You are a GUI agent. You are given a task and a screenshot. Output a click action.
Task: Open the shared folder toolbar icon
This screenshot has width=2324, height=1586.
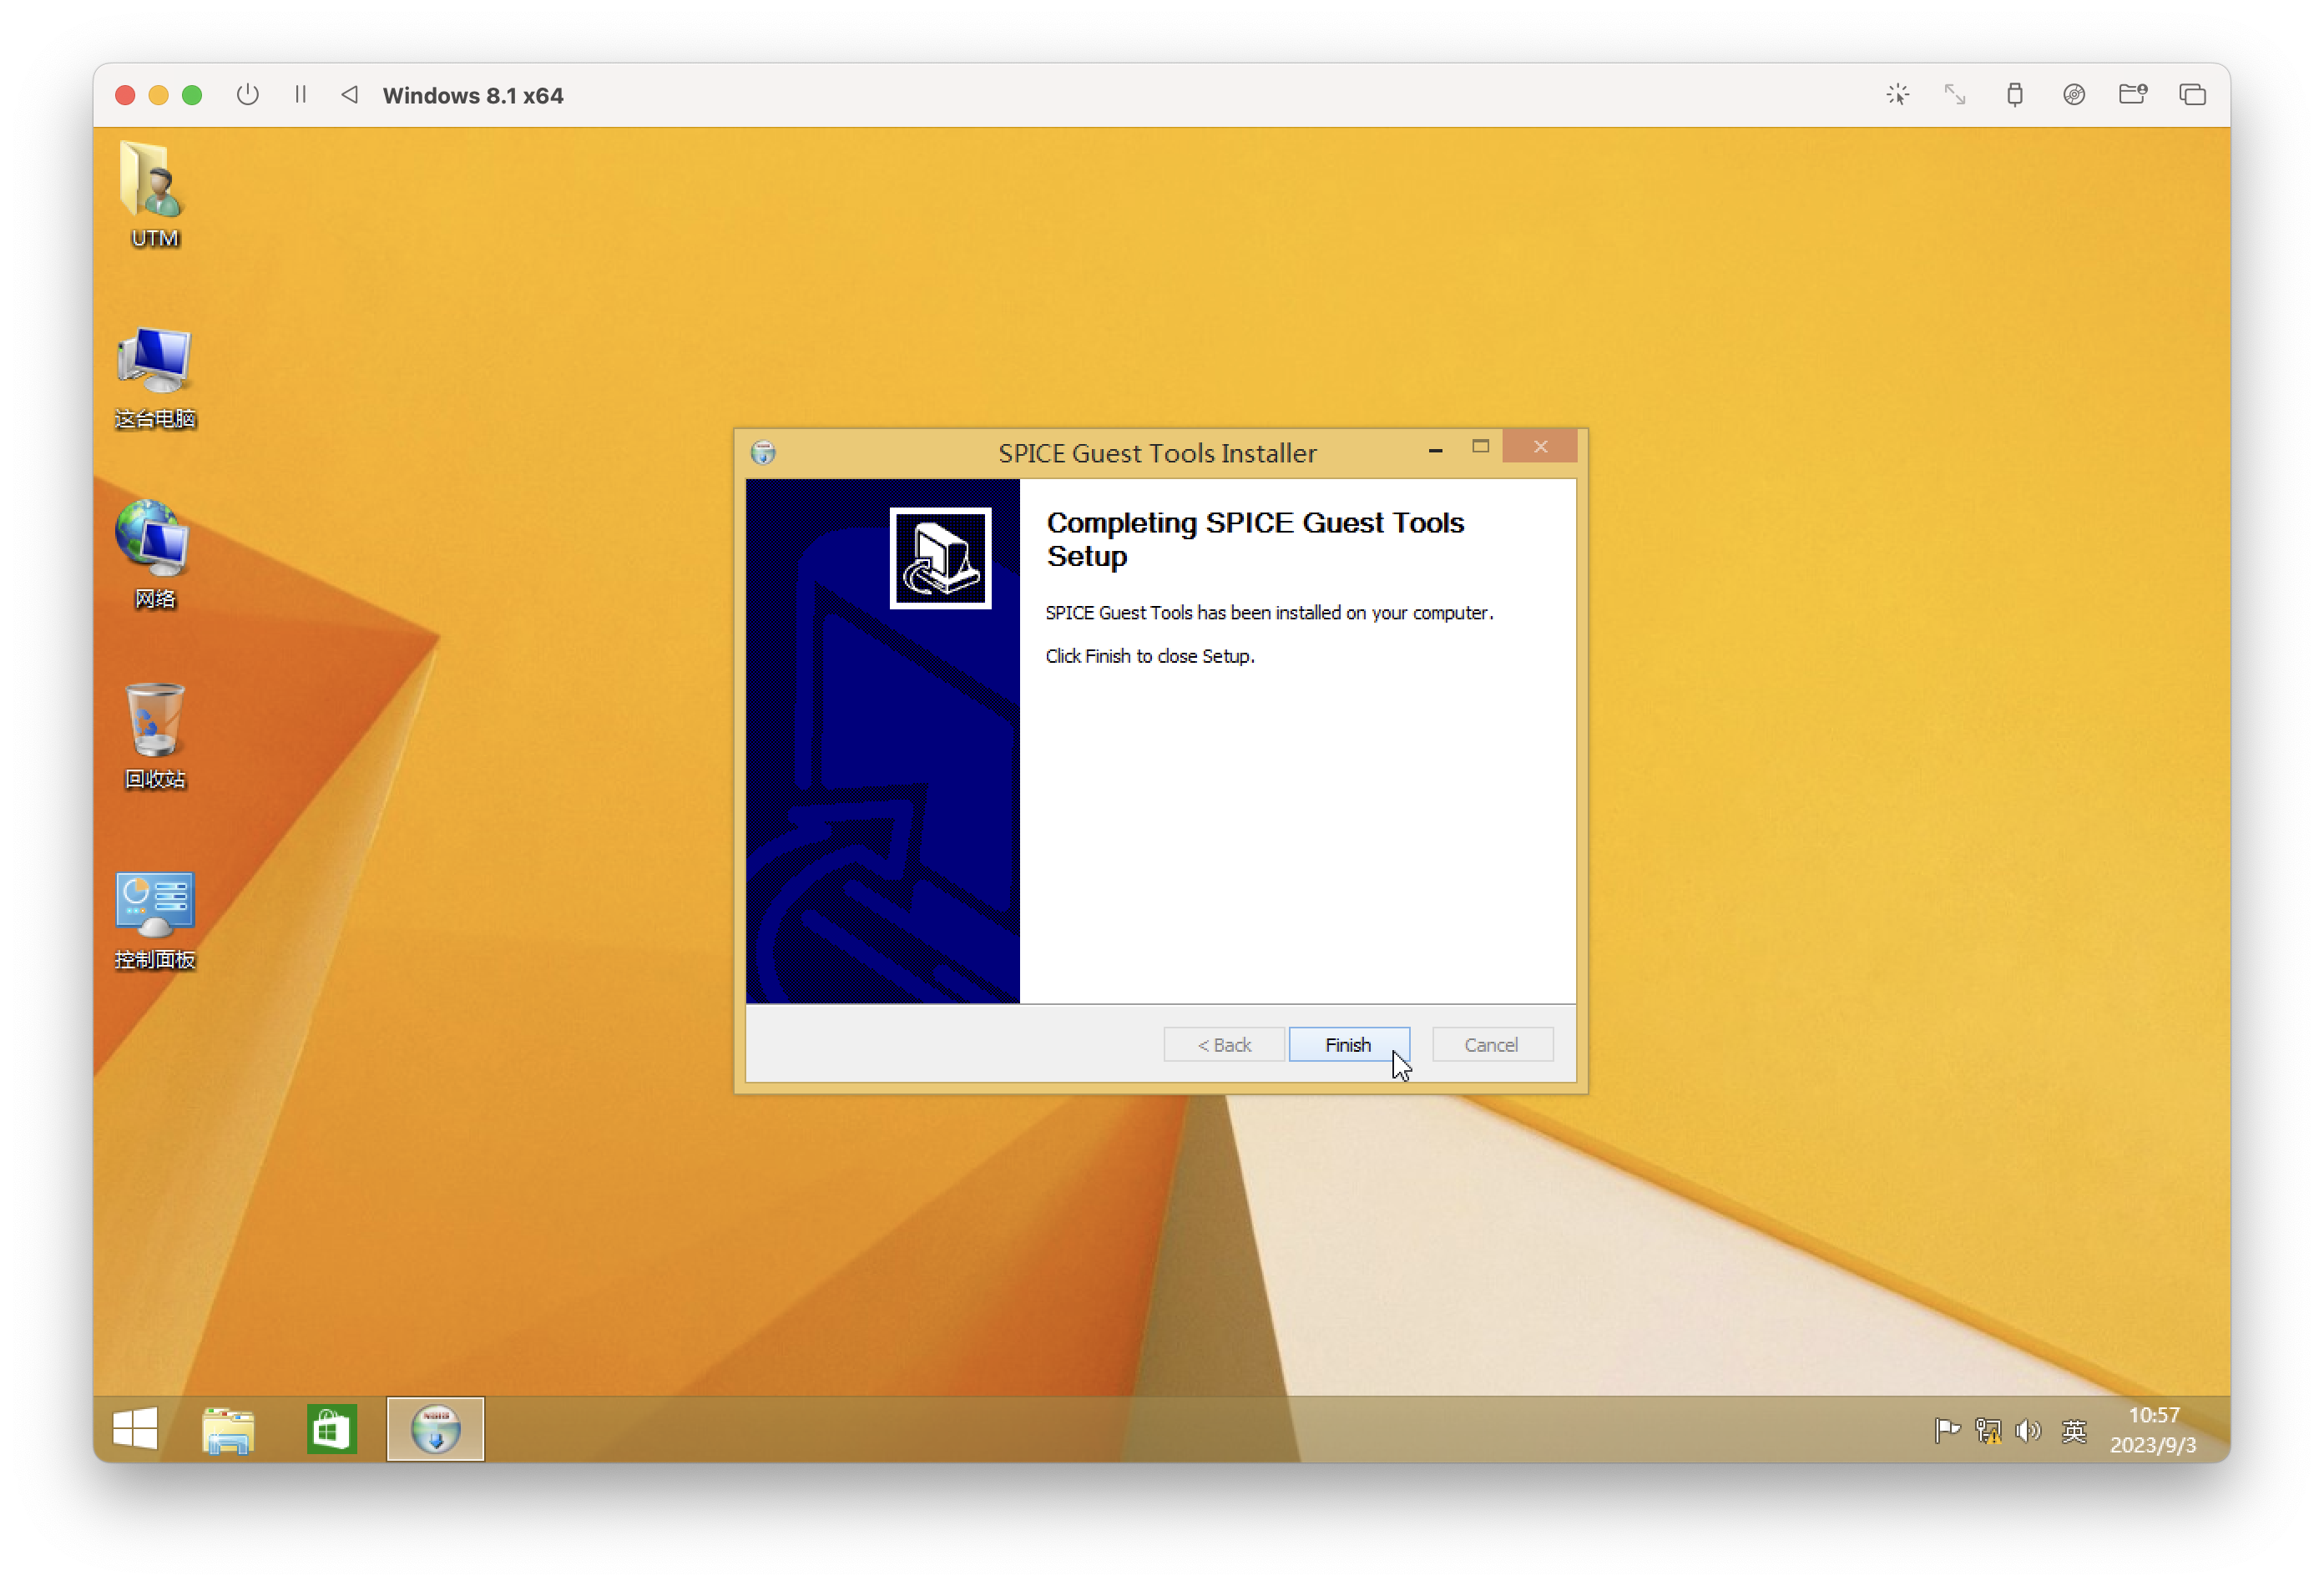point(2133,95)
